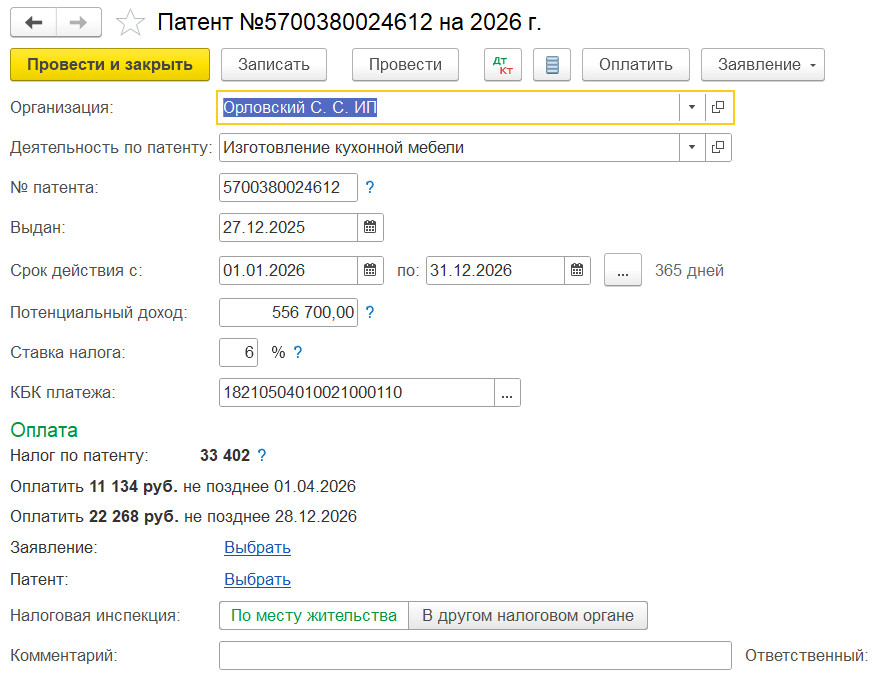Viewport: 873px width, 696px height.
Task: Post the document with Провести
Action: coord(405,65)
